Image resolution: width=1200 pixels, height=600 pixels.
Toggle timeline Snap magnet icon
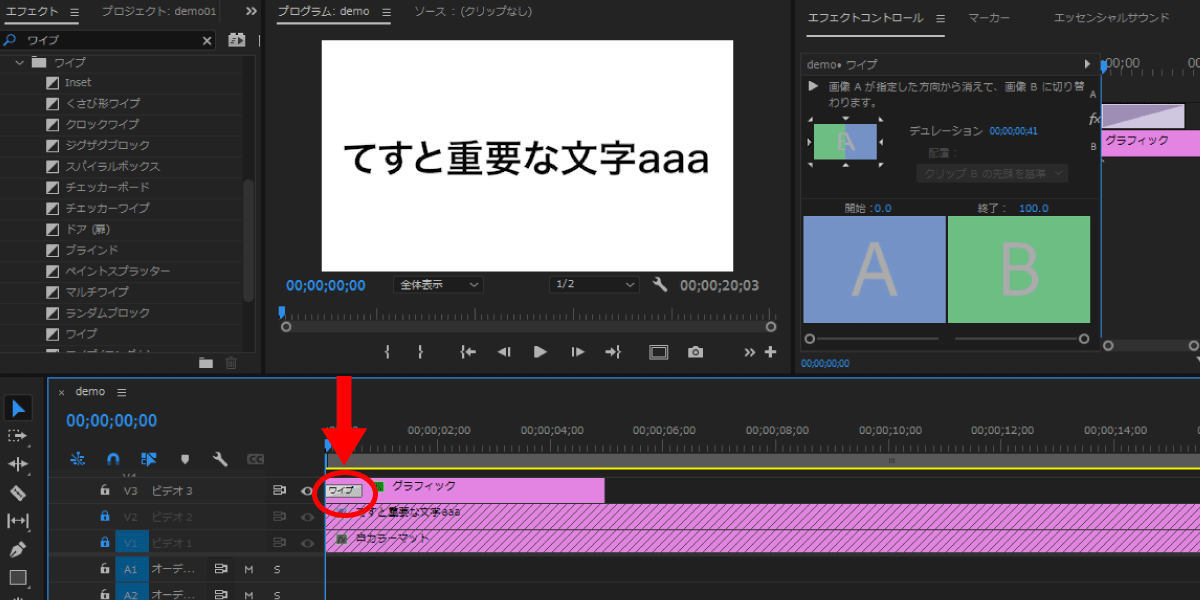pyautogui.click(x=113, y=459)
